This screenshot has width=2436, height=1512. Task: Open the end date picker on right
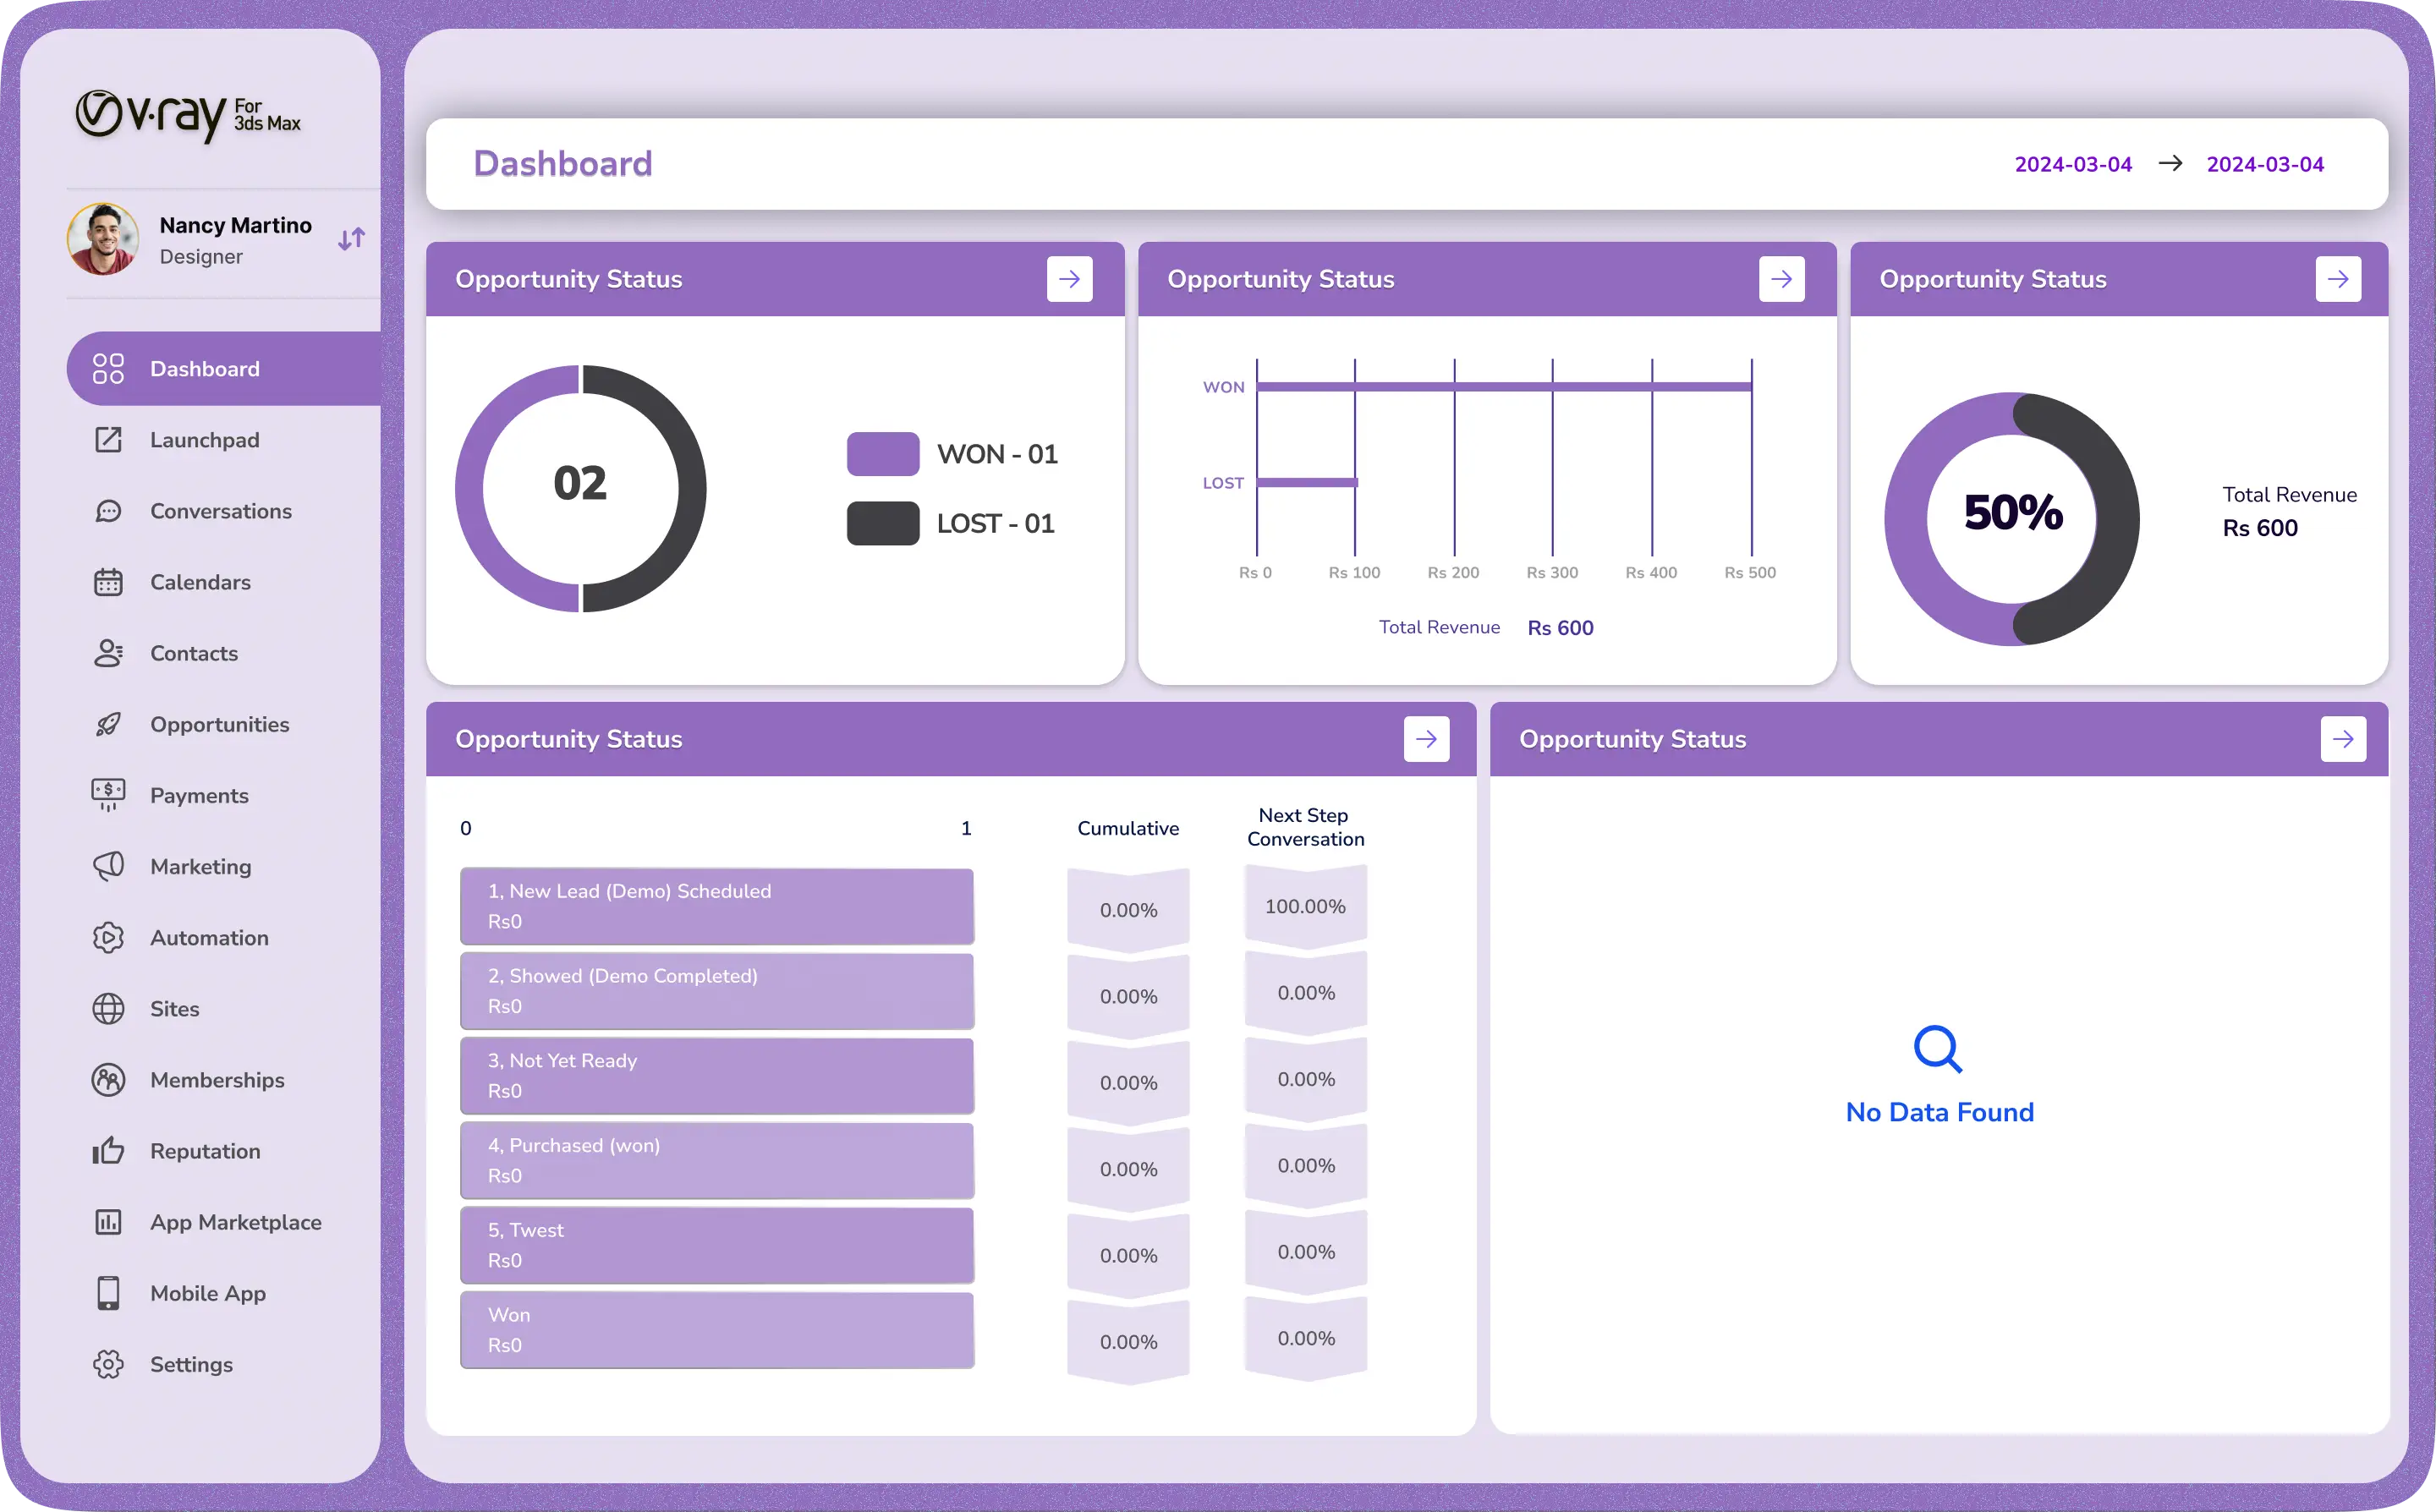coord(2264,164)
